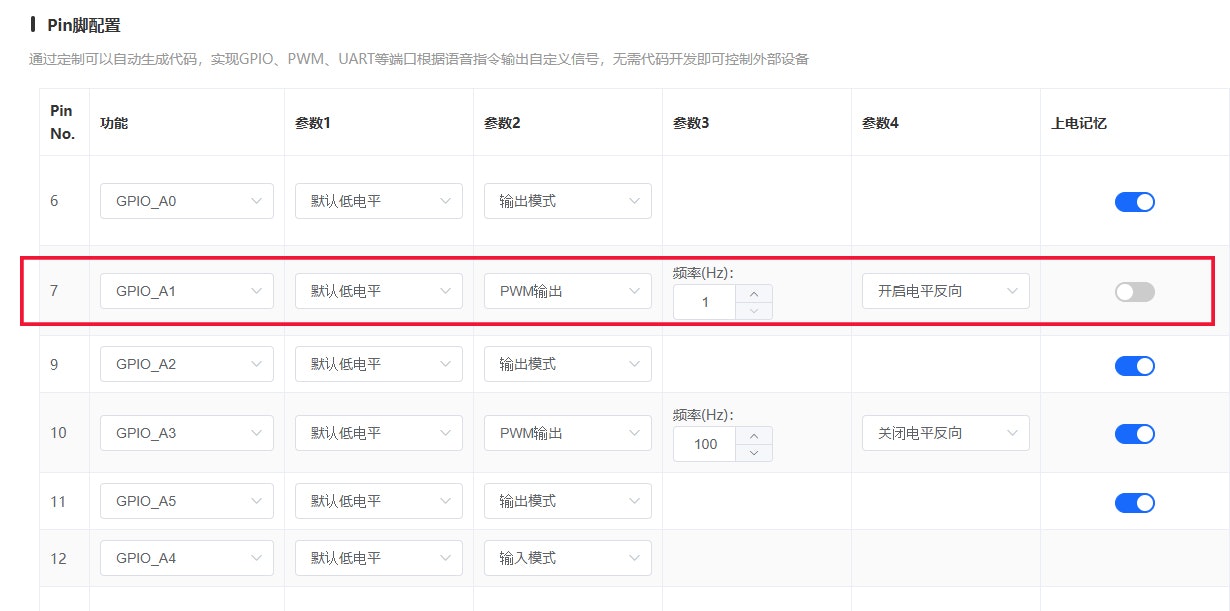Disable power-on memory toggle for Pin 10
1230x611 pixels.
1135,434
